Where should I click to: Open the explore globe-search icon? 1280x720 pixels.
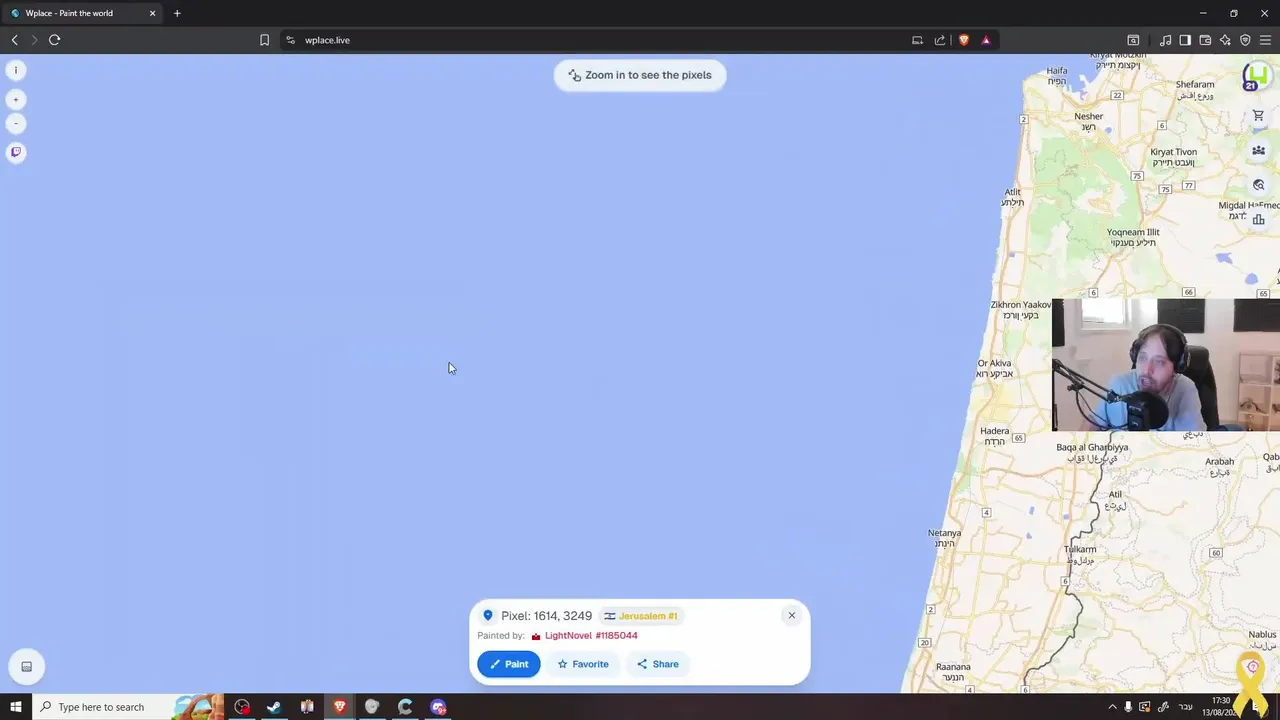(1258, 185)
